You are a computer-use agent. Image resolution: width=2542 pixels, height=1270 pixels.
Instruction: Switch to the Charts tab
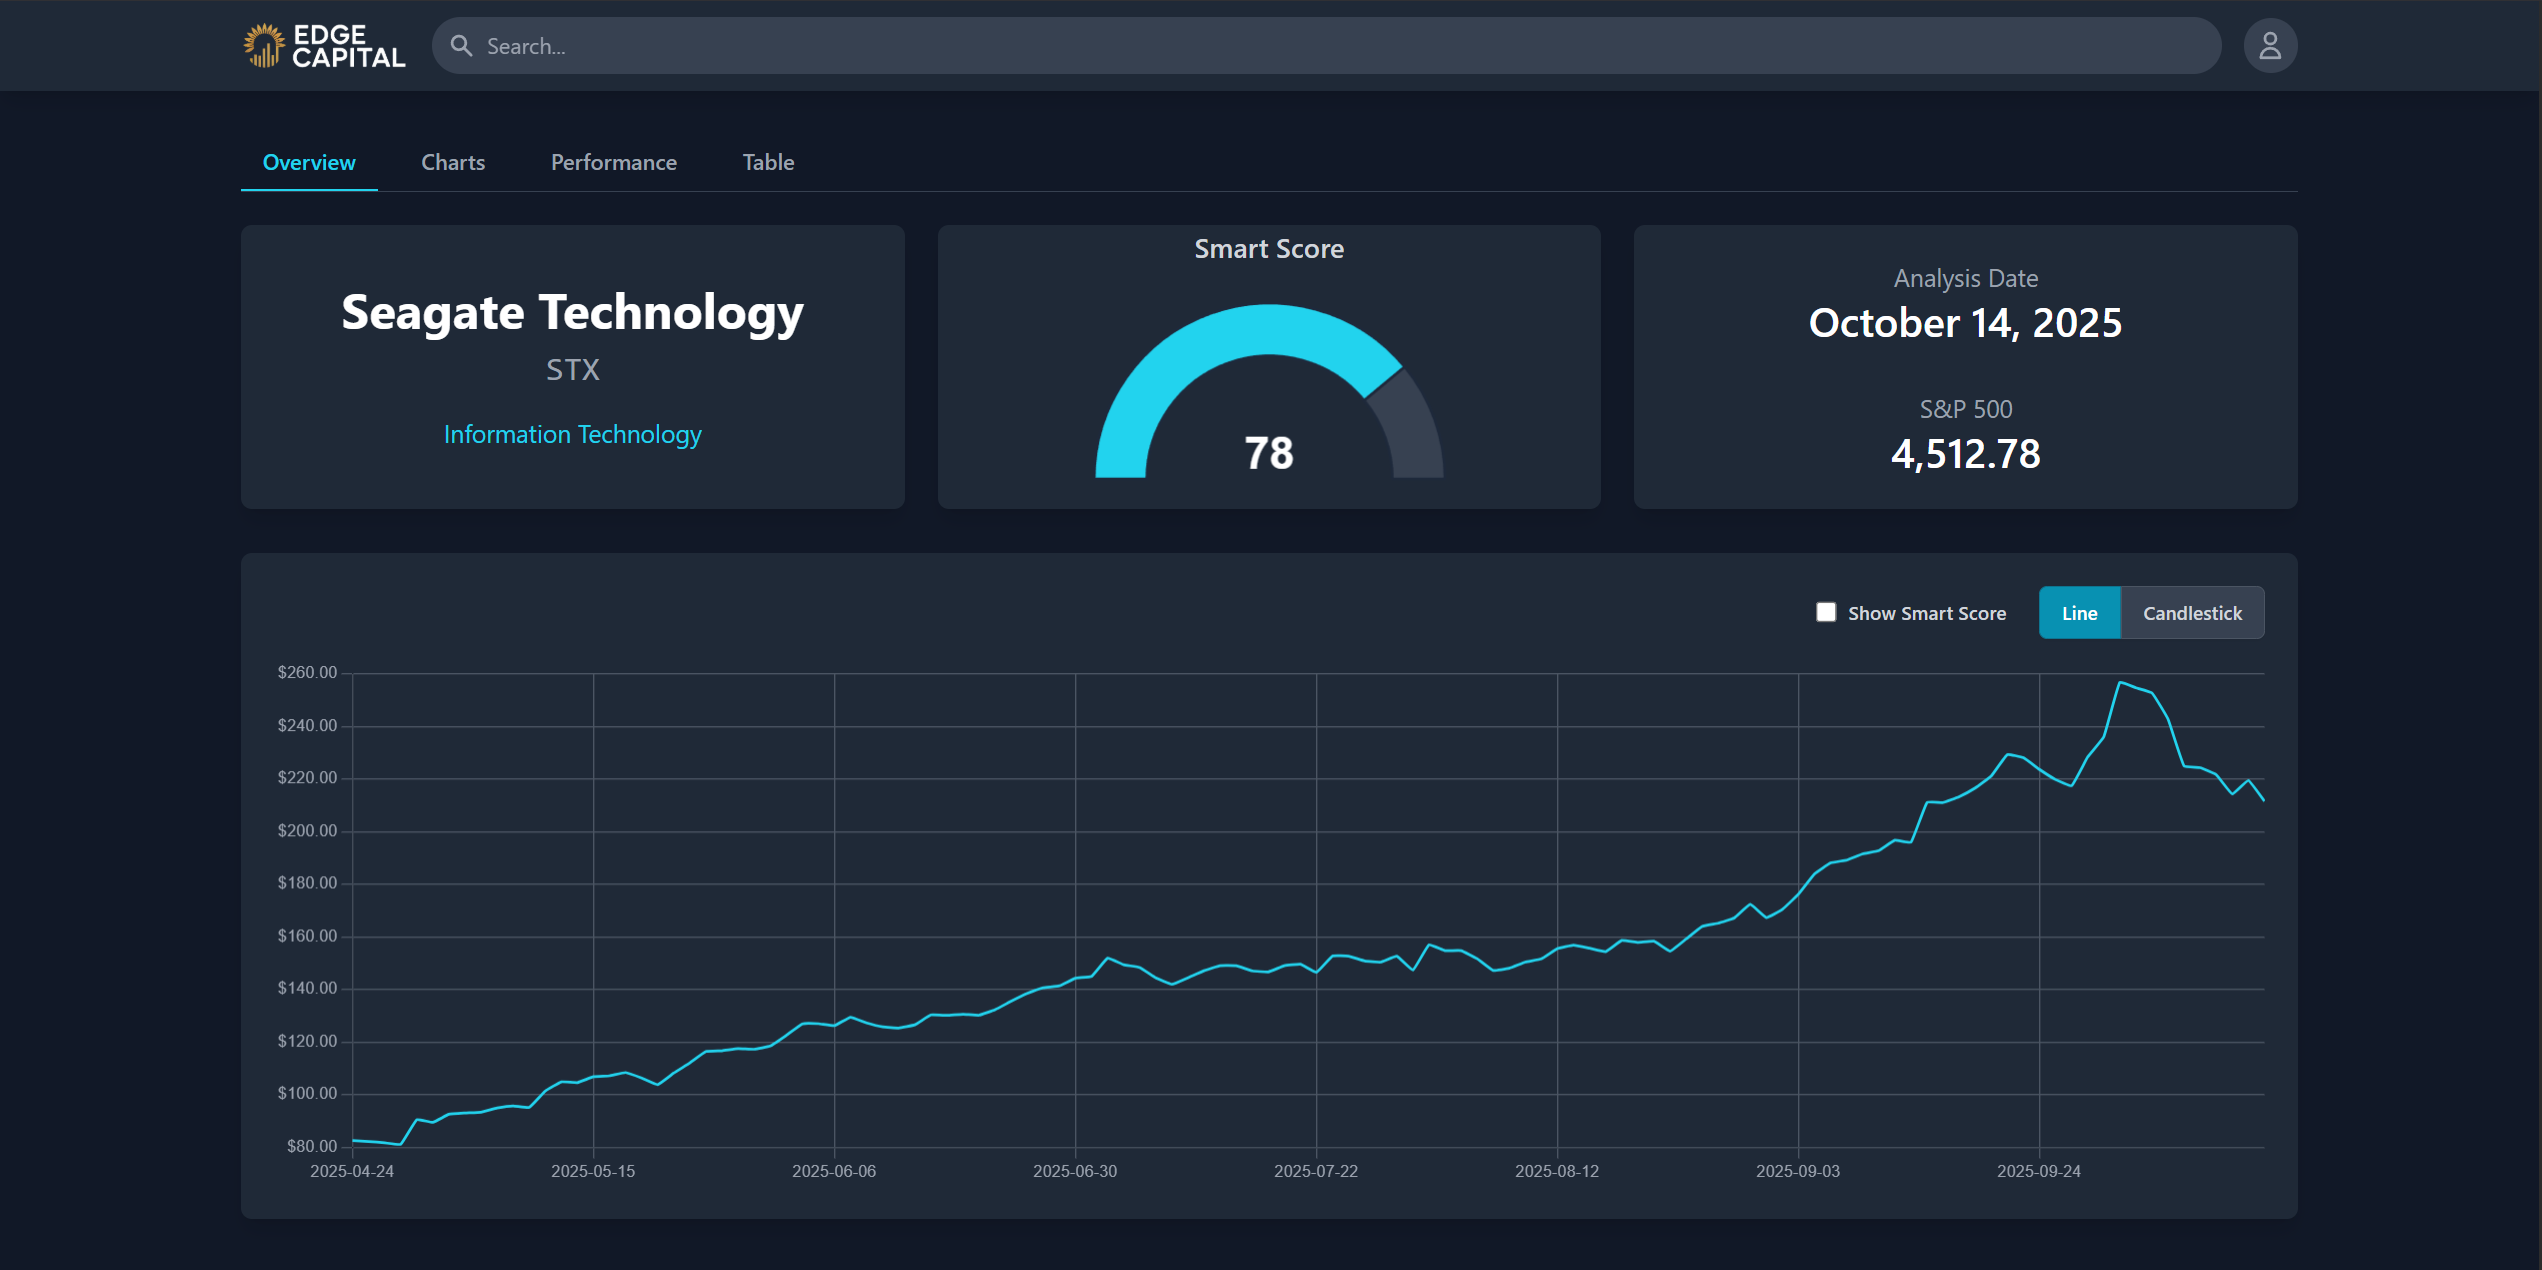click(452, 162)
